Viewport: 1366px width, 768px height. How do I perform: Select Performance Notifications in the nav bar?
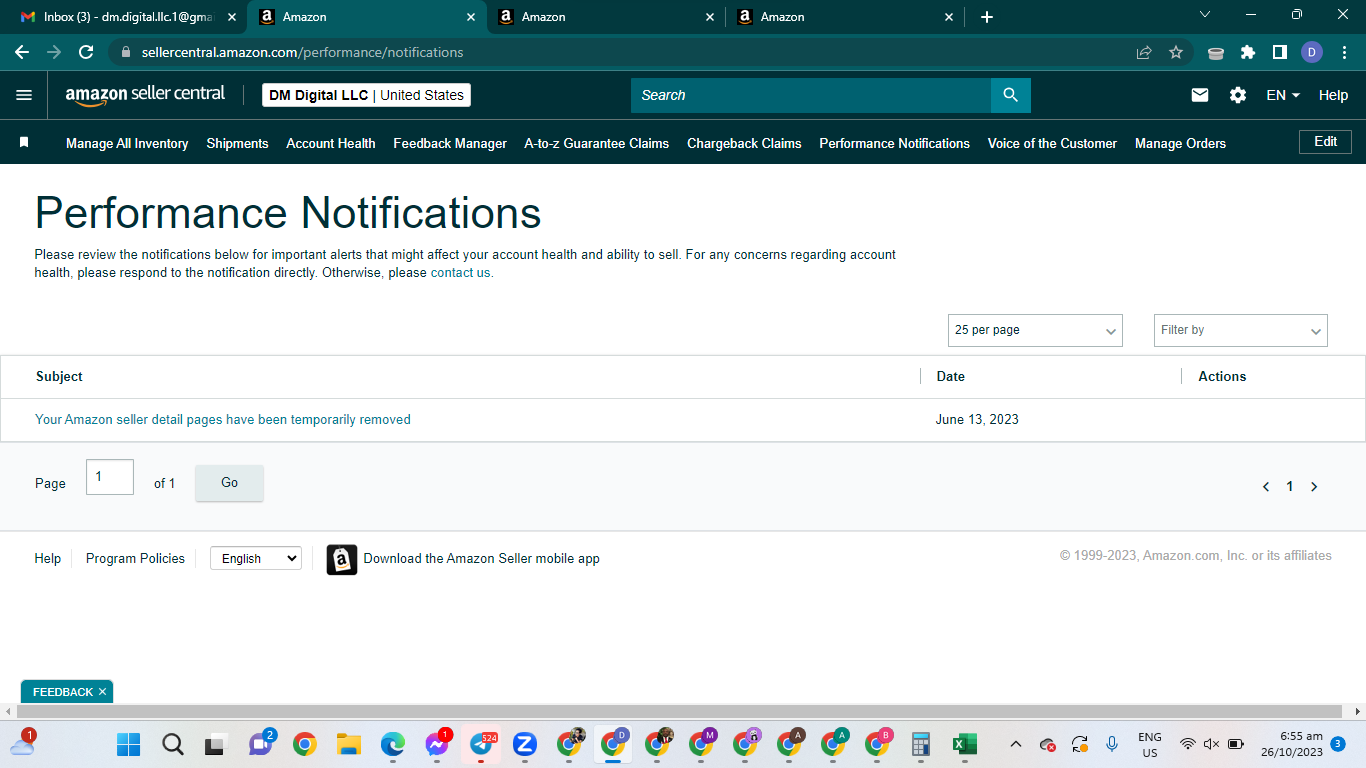click(895, 143)
